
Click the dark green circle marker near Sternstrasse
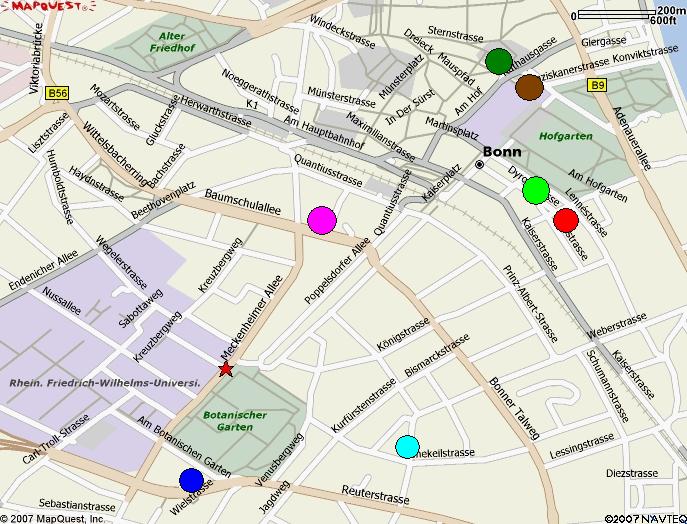coord(498,61)
